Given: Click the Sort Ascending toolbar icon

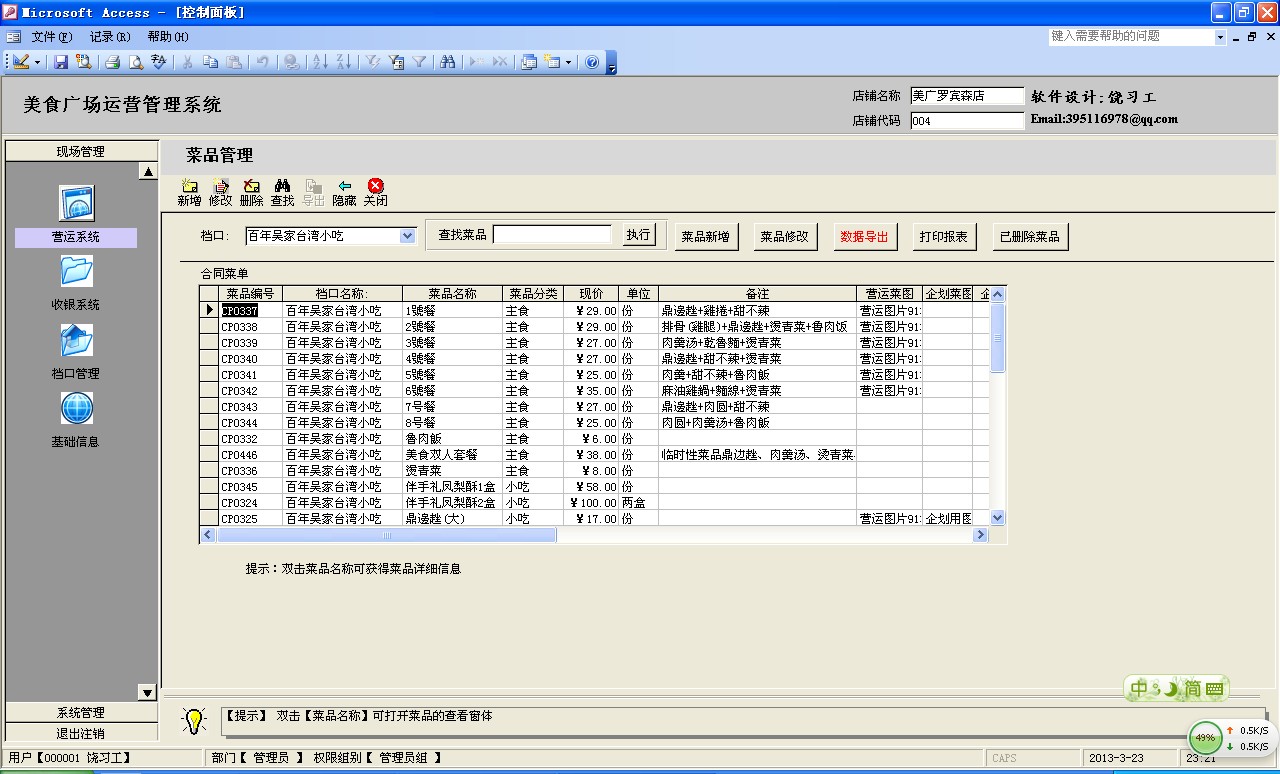Looking at the screenshot, I should pos(320,62).
